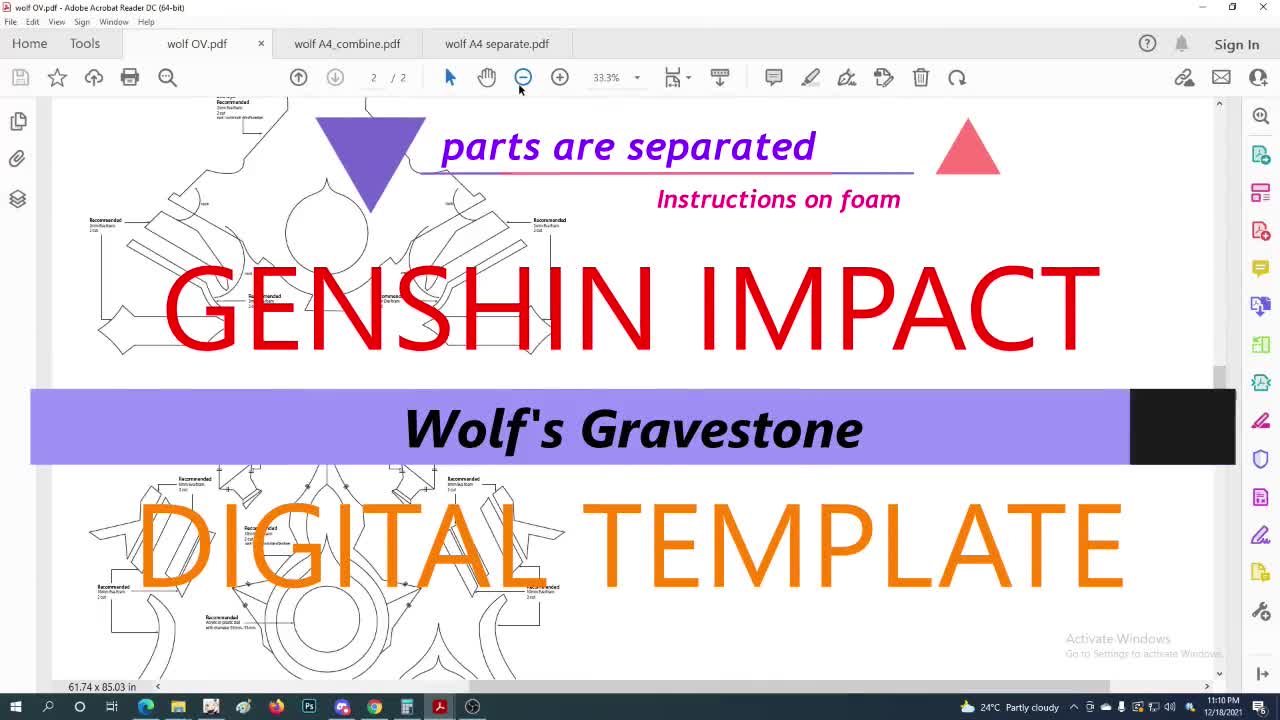The height and width of the screenshot is (720, 1280).
Task: Expand the page fit options dropdown arrow
Action: [x=688, y=78]
